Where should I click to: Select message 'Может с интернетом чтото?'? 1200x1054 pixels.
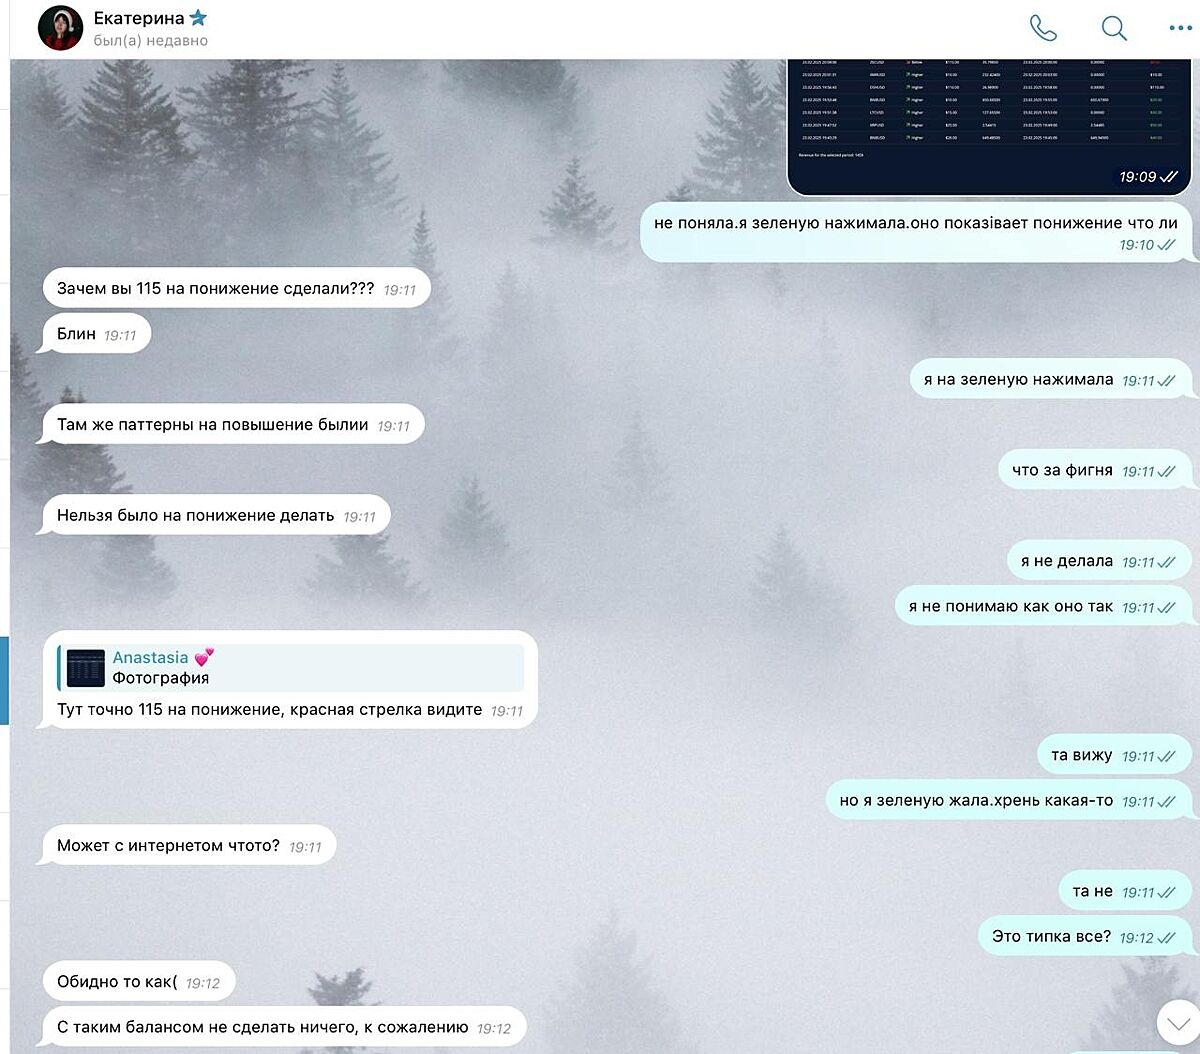point(190,846)
